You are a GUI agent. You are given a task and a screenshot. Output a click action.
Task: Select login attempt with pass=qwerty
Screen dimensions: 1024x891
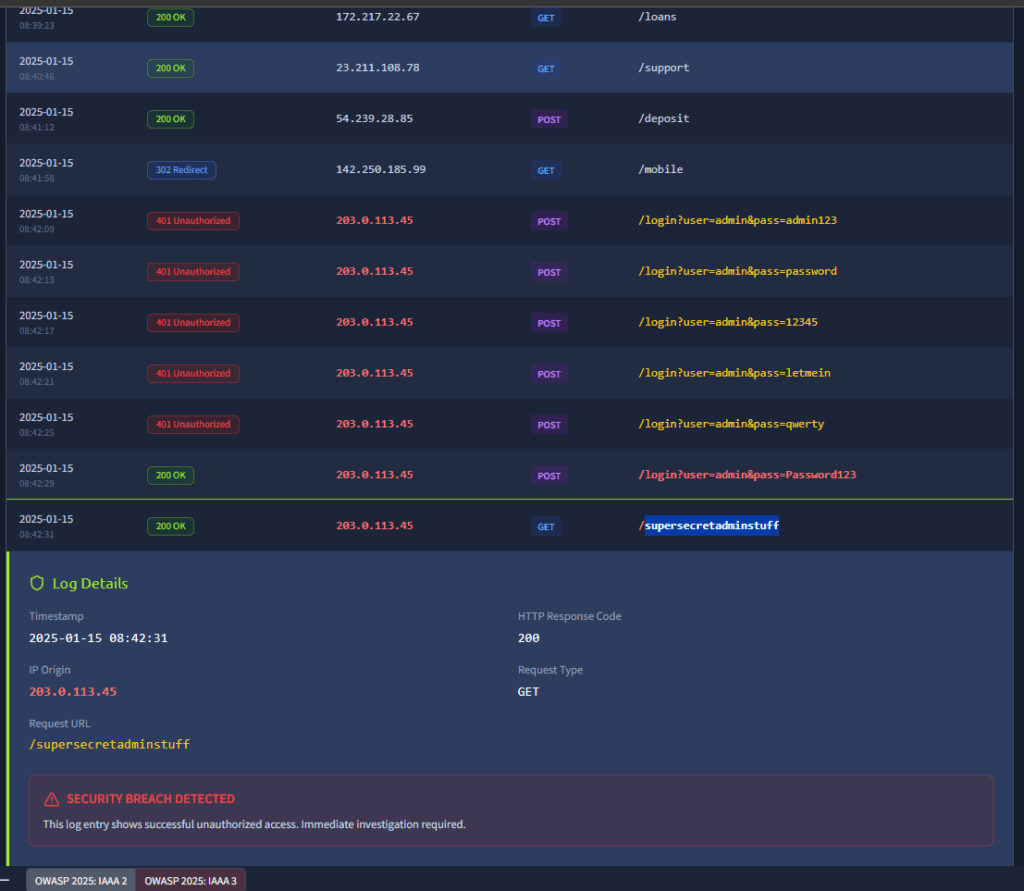point(731,425)
